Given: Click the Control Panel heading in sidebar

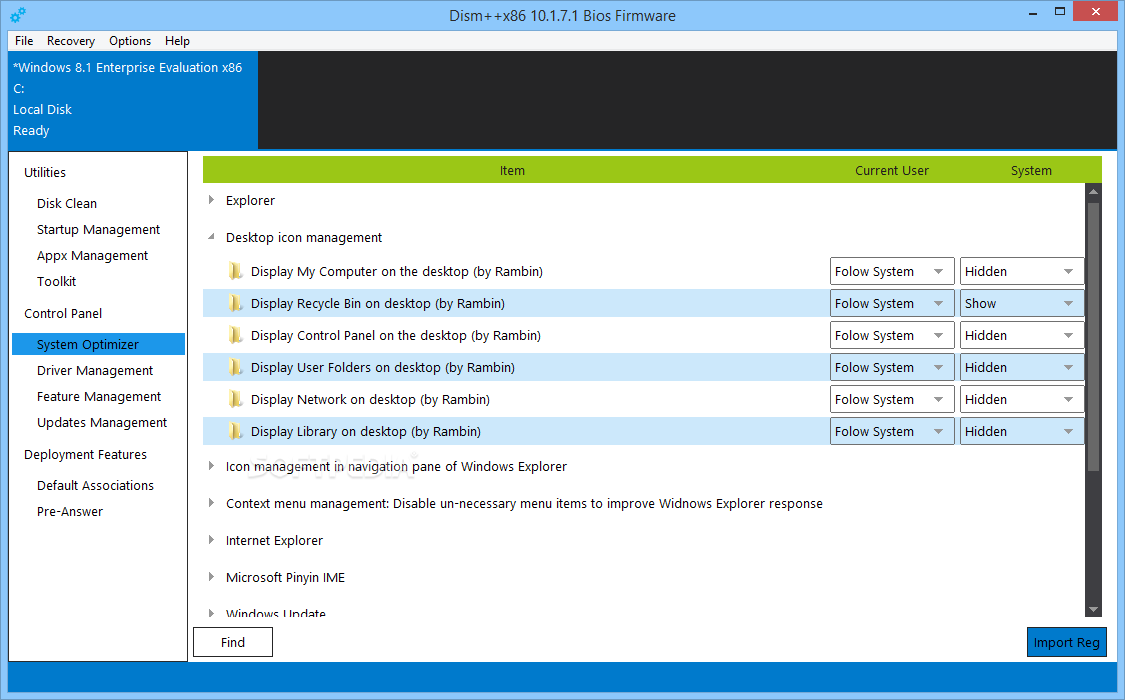Looking at the screenshot, I should point(63,313).
